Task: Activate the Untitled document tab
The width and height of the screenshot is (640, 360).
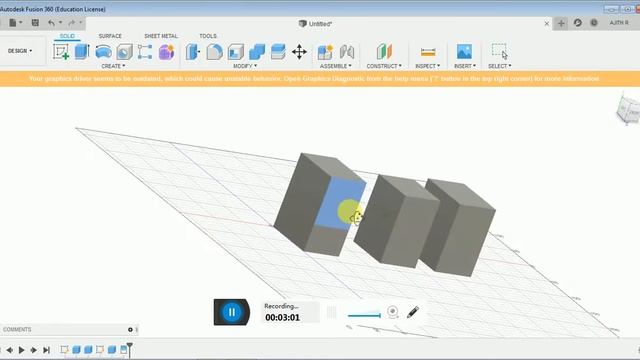Action: 316,24
